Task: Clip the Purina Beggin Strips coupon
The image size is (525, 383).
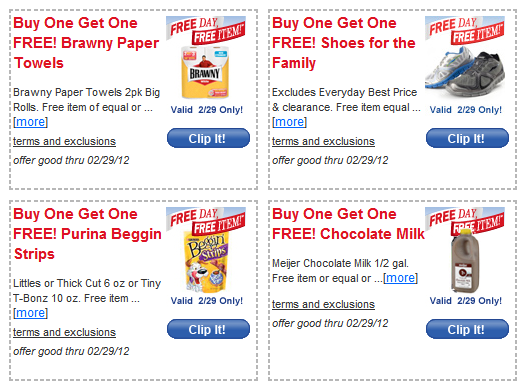Action: click(x=208, y=329)
